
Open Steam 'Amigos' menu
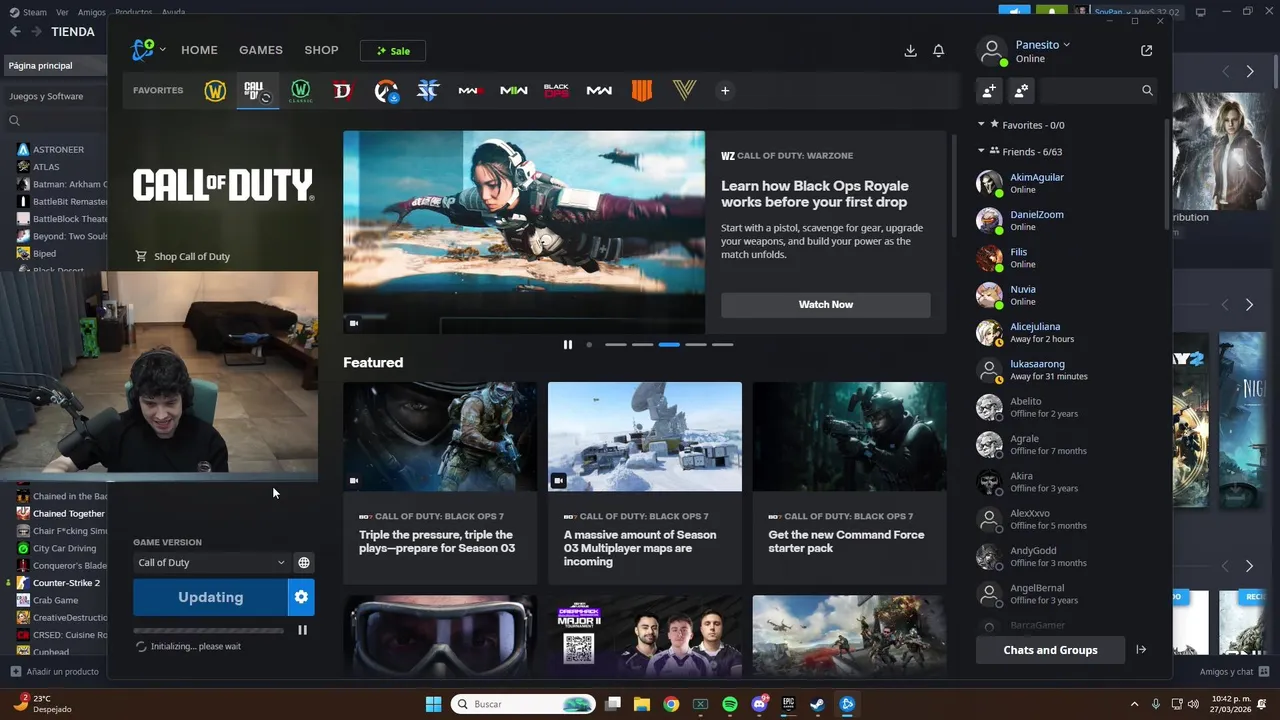92,12
